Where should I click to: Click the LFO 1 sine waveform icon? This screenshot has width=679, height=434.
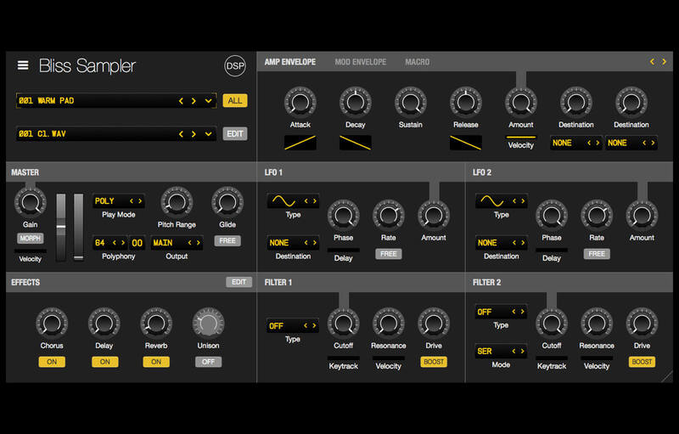(x=284, y=201)
